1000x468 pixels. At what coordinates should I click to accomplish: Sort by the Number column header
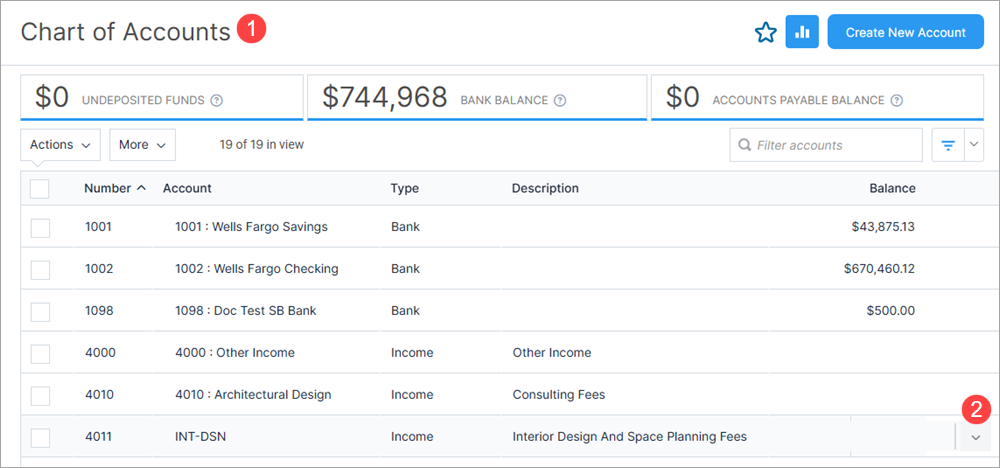tap(107, 188)
